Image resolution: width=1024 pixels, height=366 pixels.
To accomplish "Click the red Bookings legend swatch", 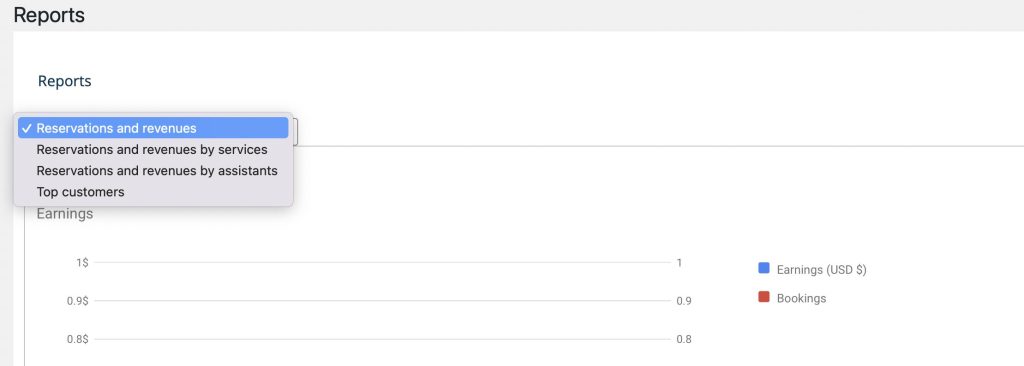I will click(763, 297).
